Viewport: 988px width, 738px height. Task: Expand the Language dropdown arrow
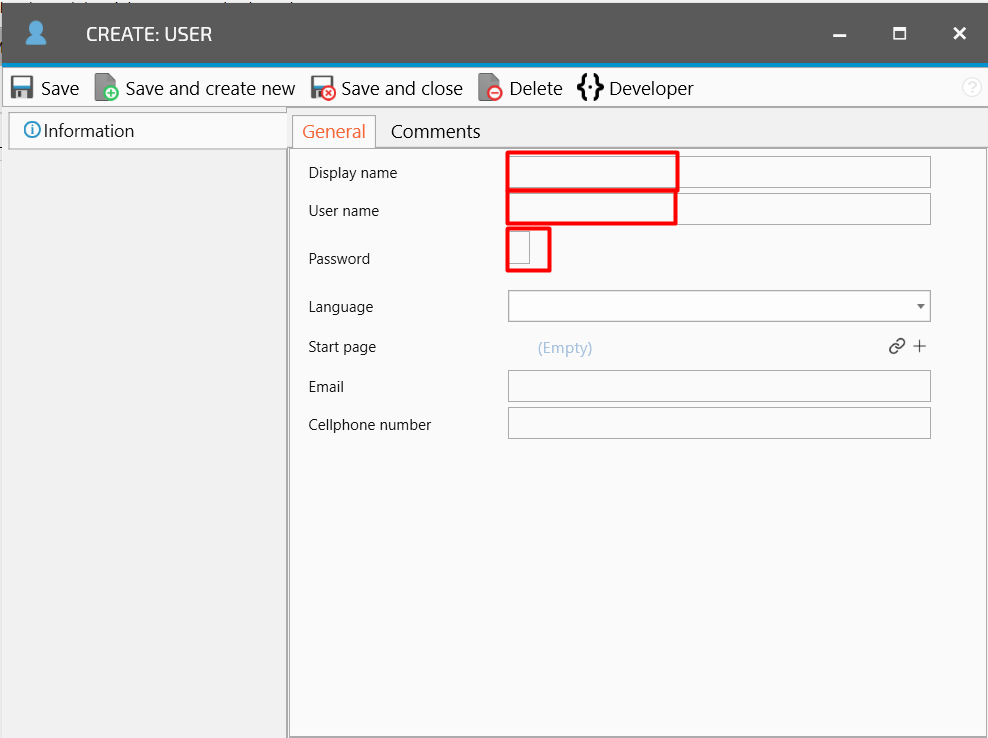pos(920,306)
